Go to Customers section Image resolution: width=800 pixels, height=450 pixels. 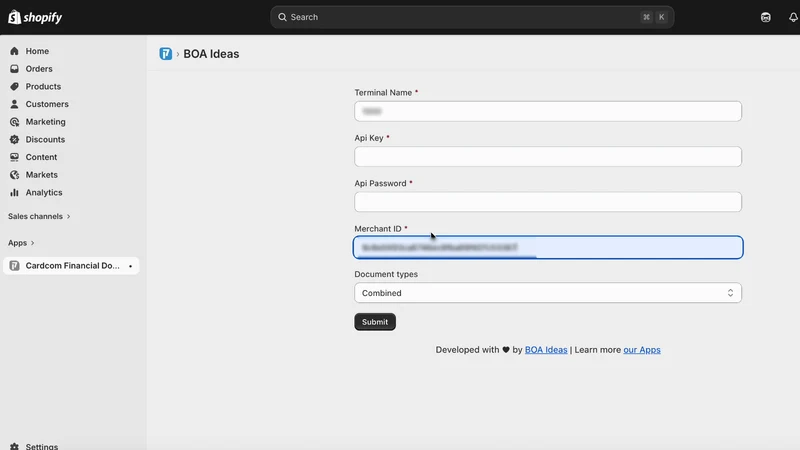tap(47, 104)
